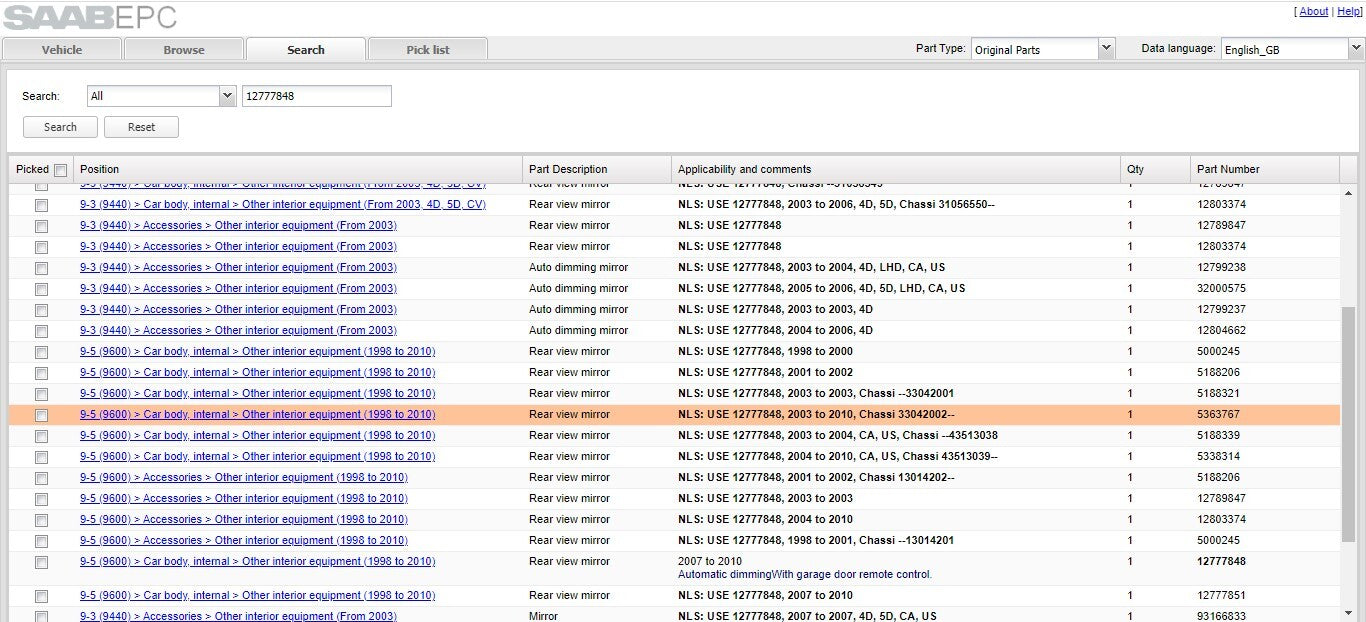The image size is (1366, 622).
Task: Click part number 12777851 cell
Action: [x=1221, y=595]
